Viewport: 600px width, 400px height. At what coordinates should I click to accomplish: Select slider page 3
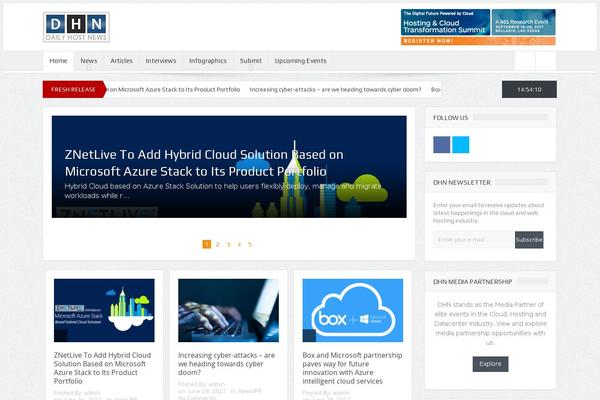tap(228, 244)
